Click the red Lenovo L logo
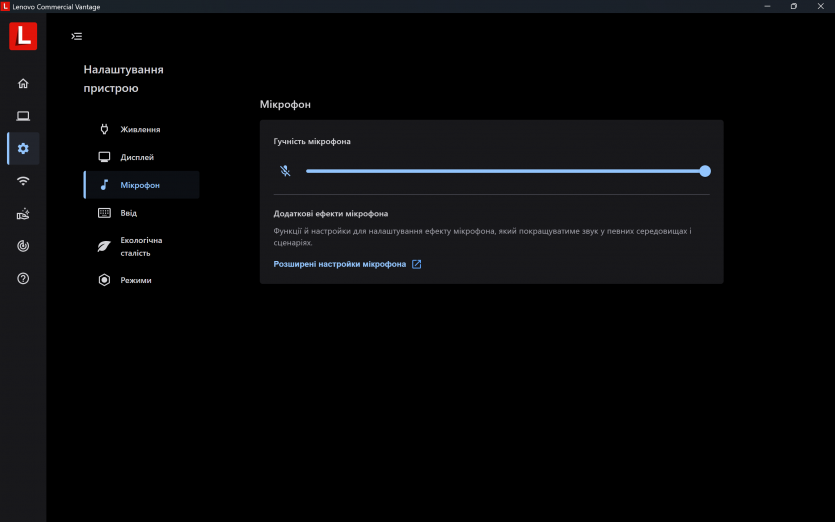 click(x=23, y=36)
